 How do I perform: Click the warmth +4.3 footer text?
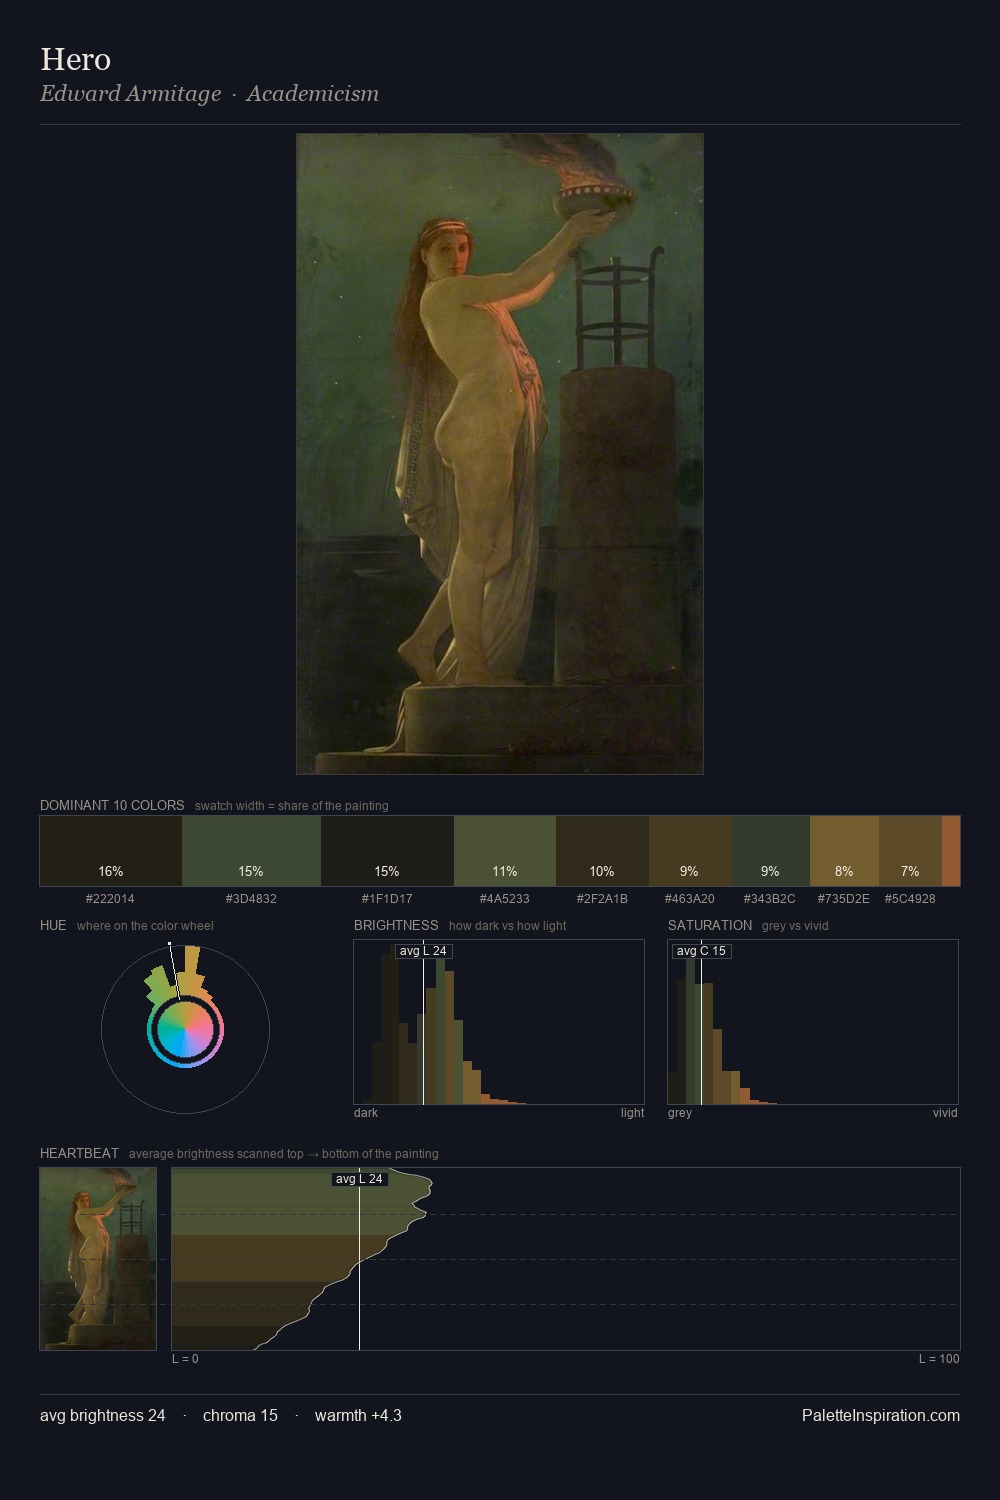pyautogui.click(x=358, y=1415)
